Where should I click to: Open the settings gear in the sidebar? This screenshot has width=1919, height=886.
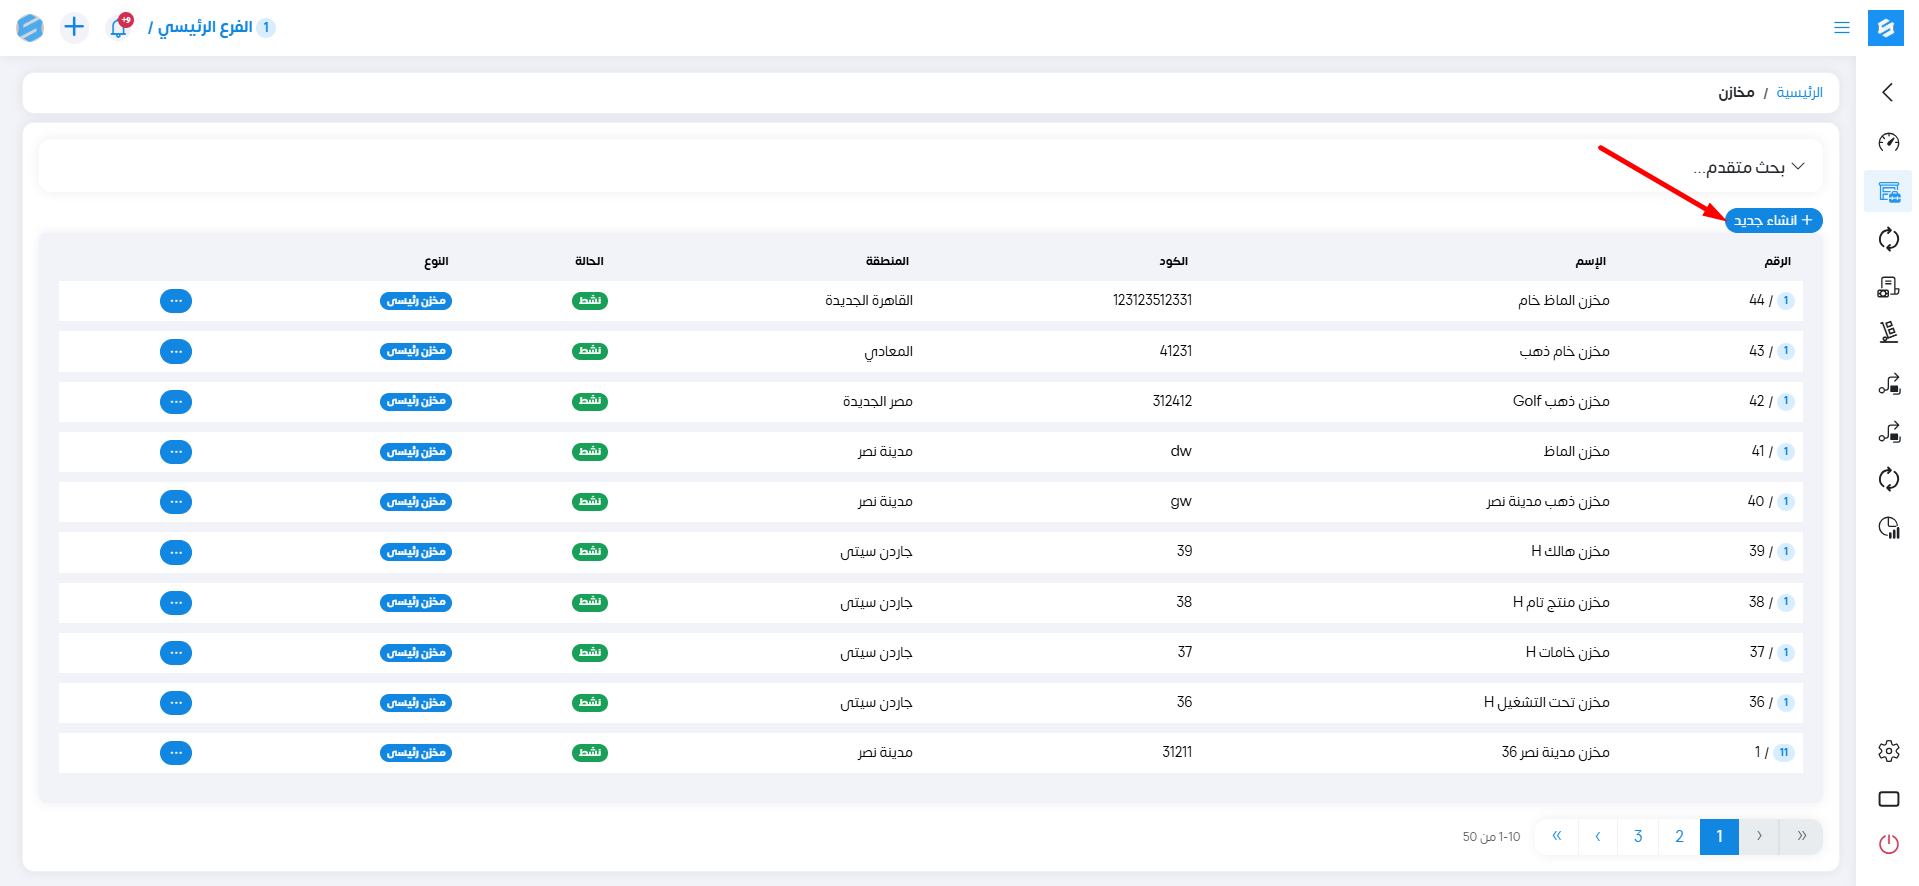tap(1888, 751)
